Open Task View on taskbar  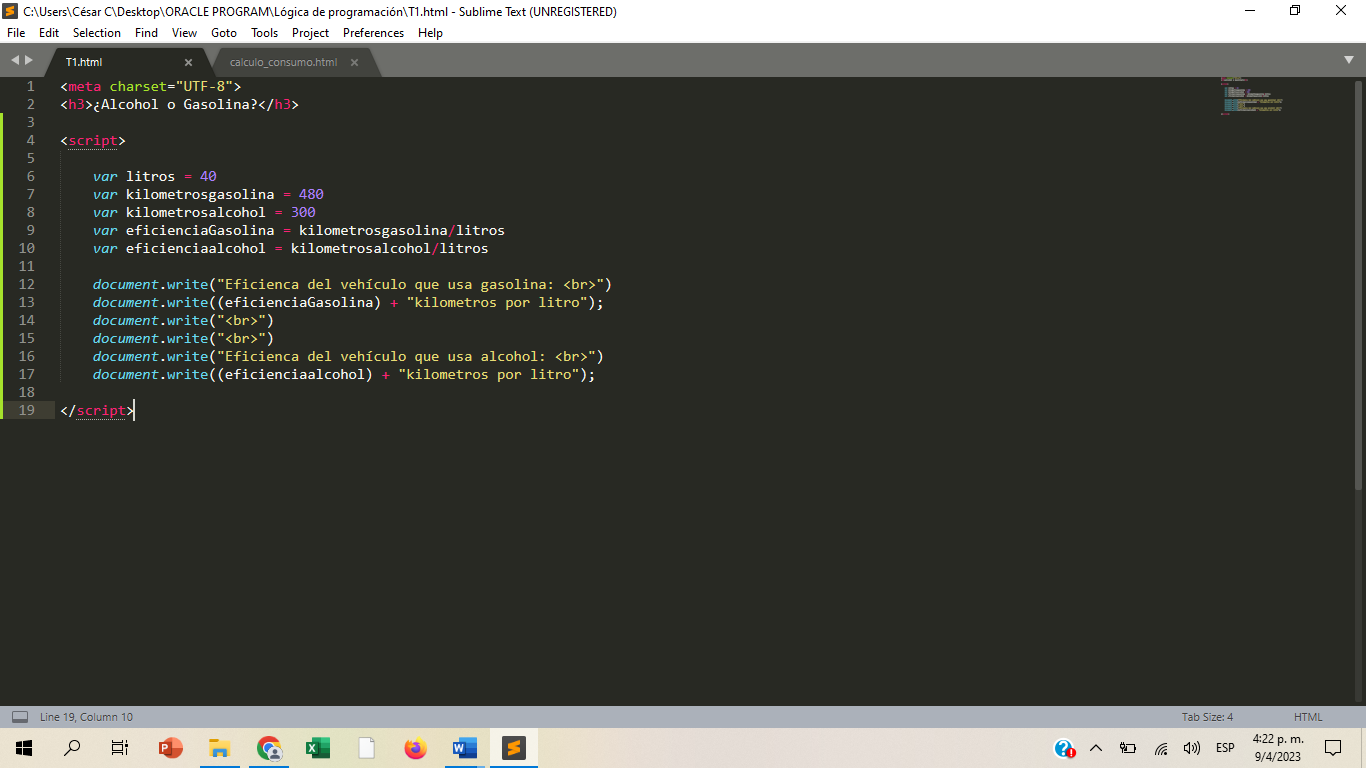pyautogui.click(x=120, y=748)
